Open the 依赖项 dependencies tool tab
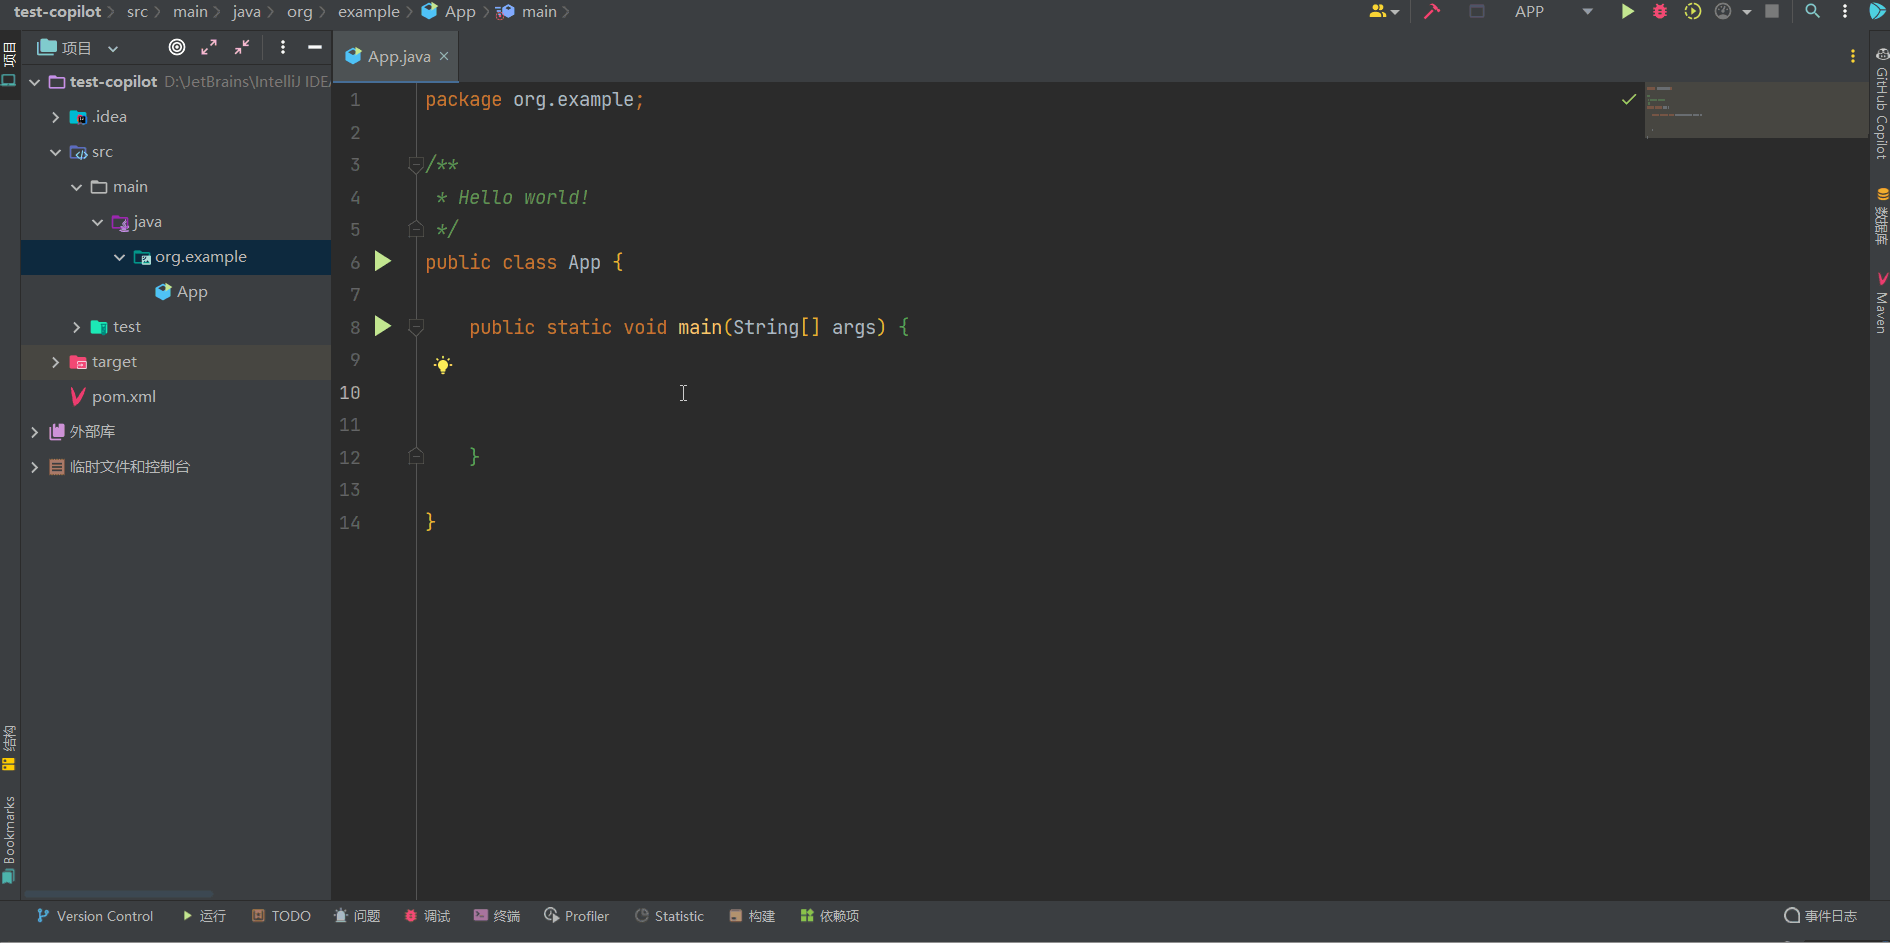This screenshot has width=1890, height=943. 830,916
